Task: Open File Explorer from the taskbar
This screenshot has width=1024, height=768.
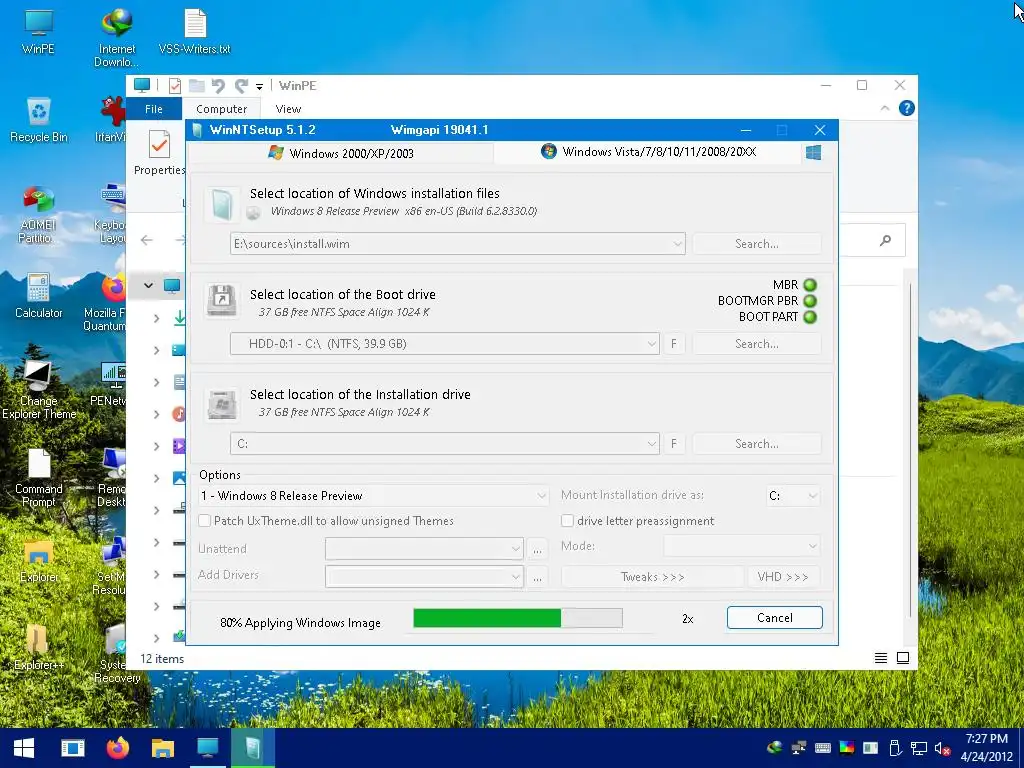Action: 163,748
